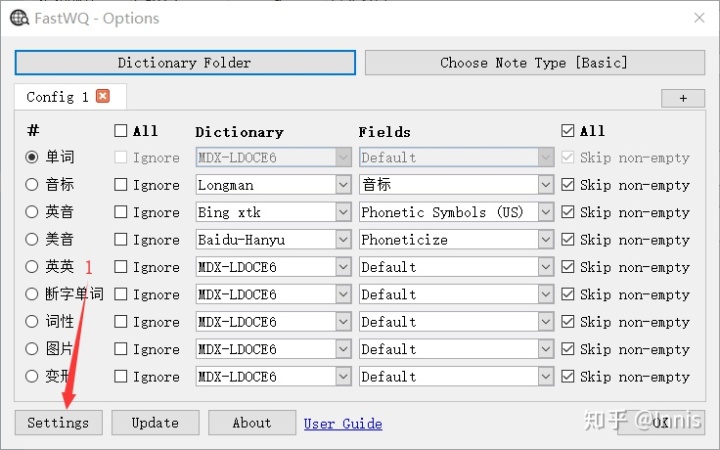The height and width of the screenshot is (450, 720).
Task: Confirm with the OK button
Action: pos(661,422)
